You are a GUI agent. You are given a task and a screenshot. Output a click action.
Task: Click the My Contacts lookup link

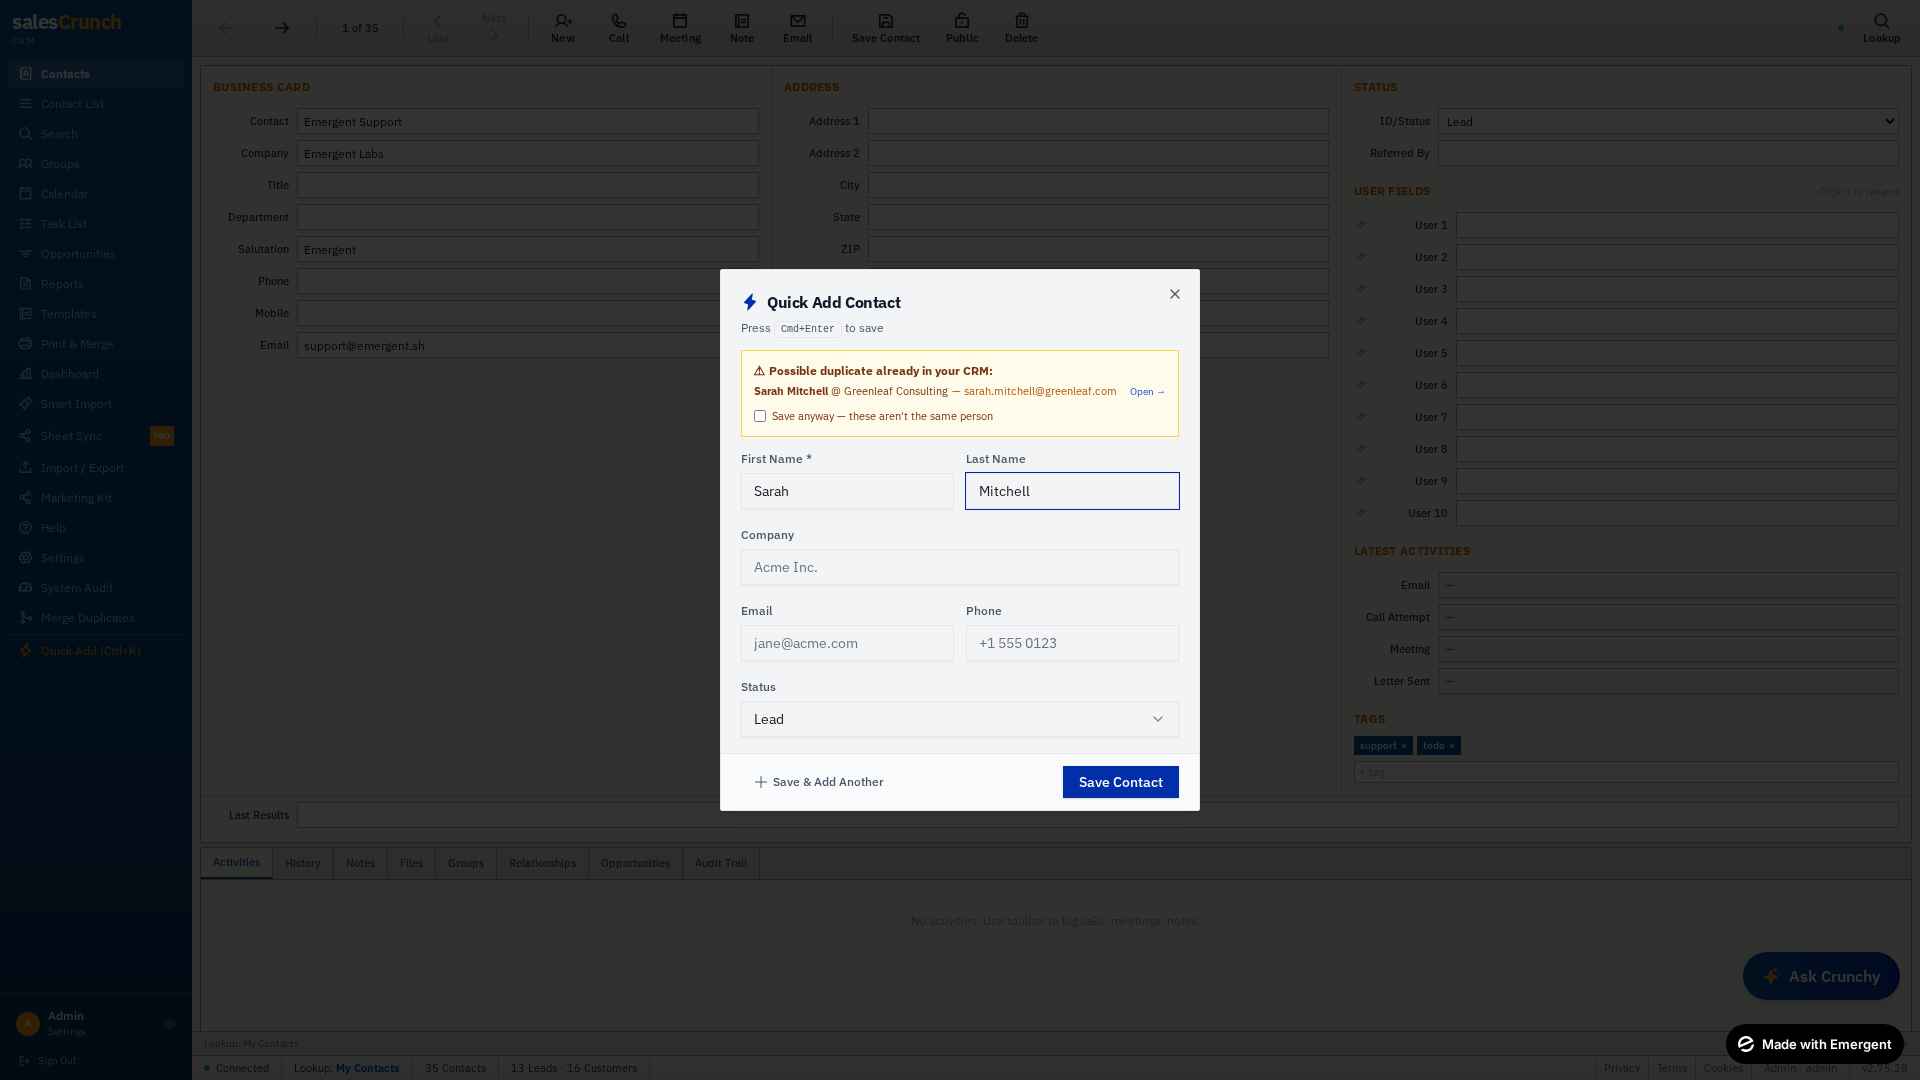click(x=367, y=1068)
